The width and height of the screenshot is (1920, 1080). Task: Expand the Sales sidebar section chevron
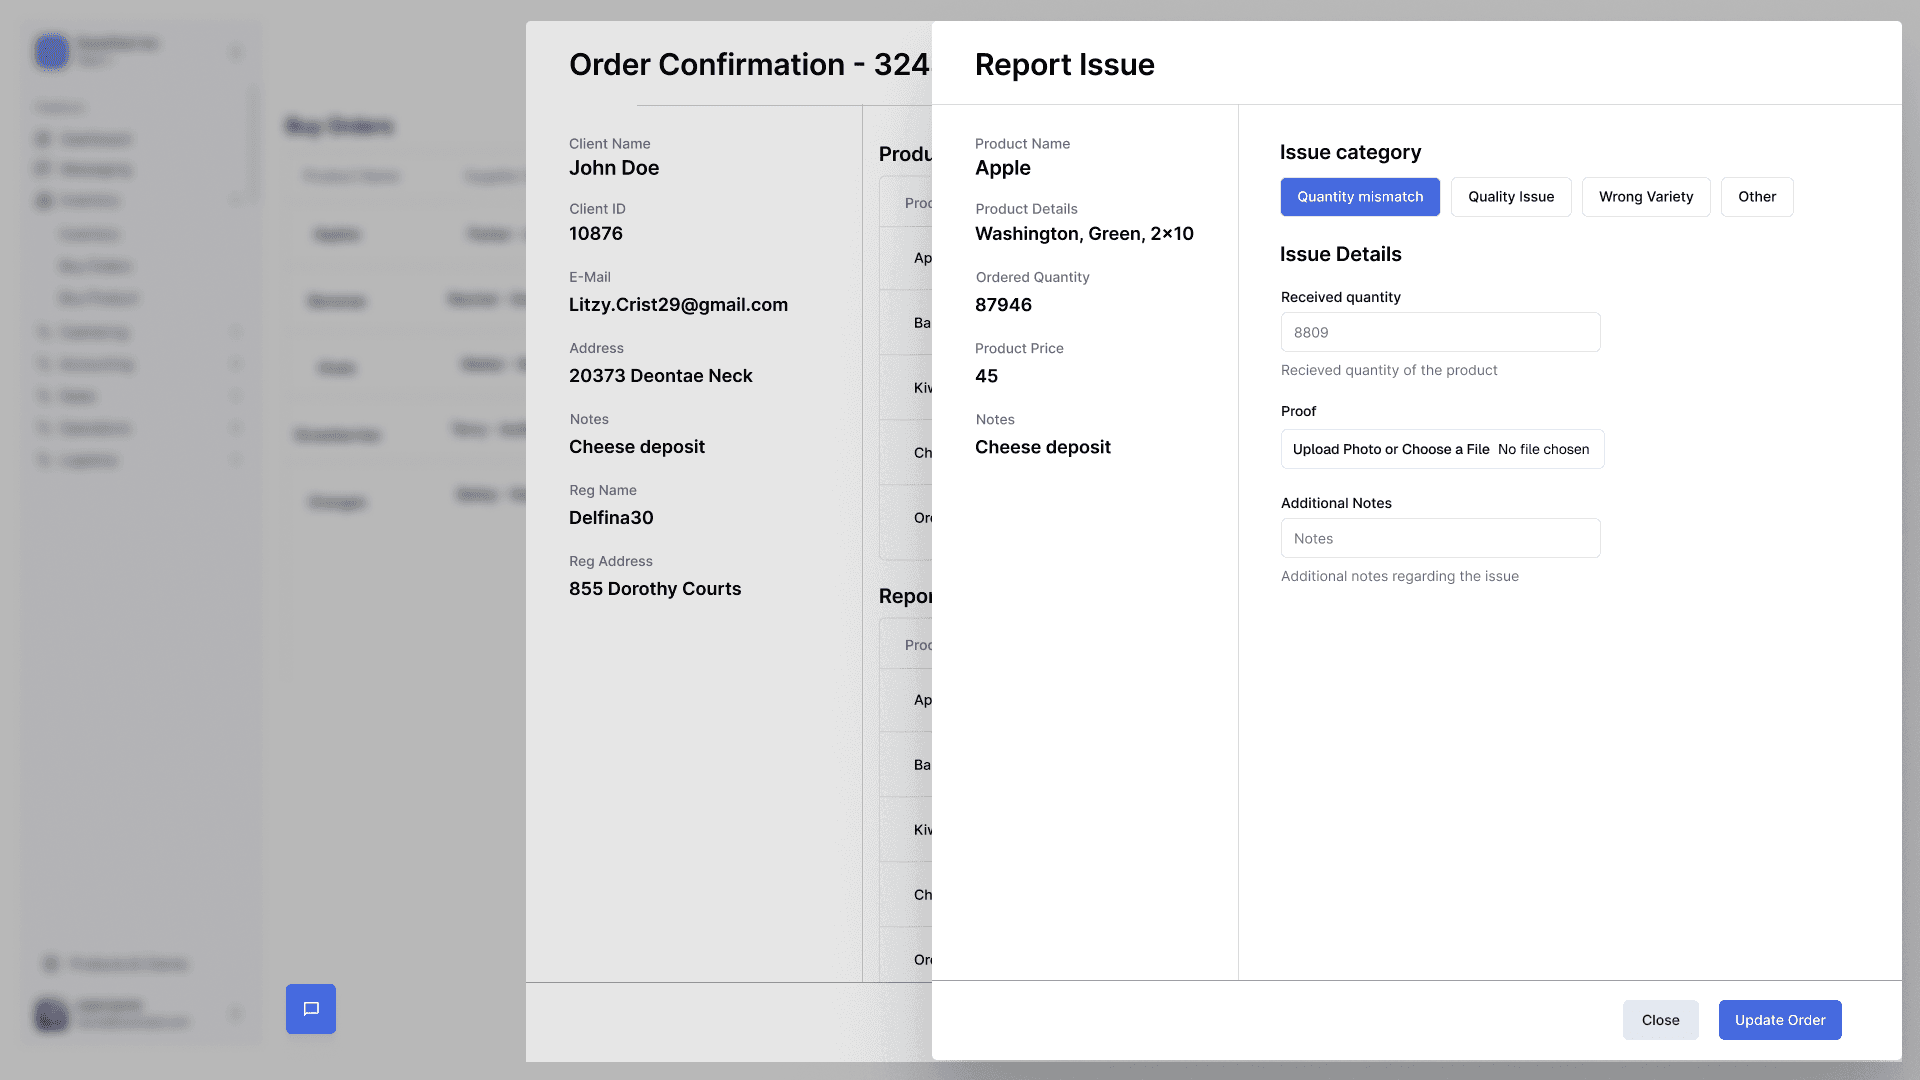coord(237,396)
